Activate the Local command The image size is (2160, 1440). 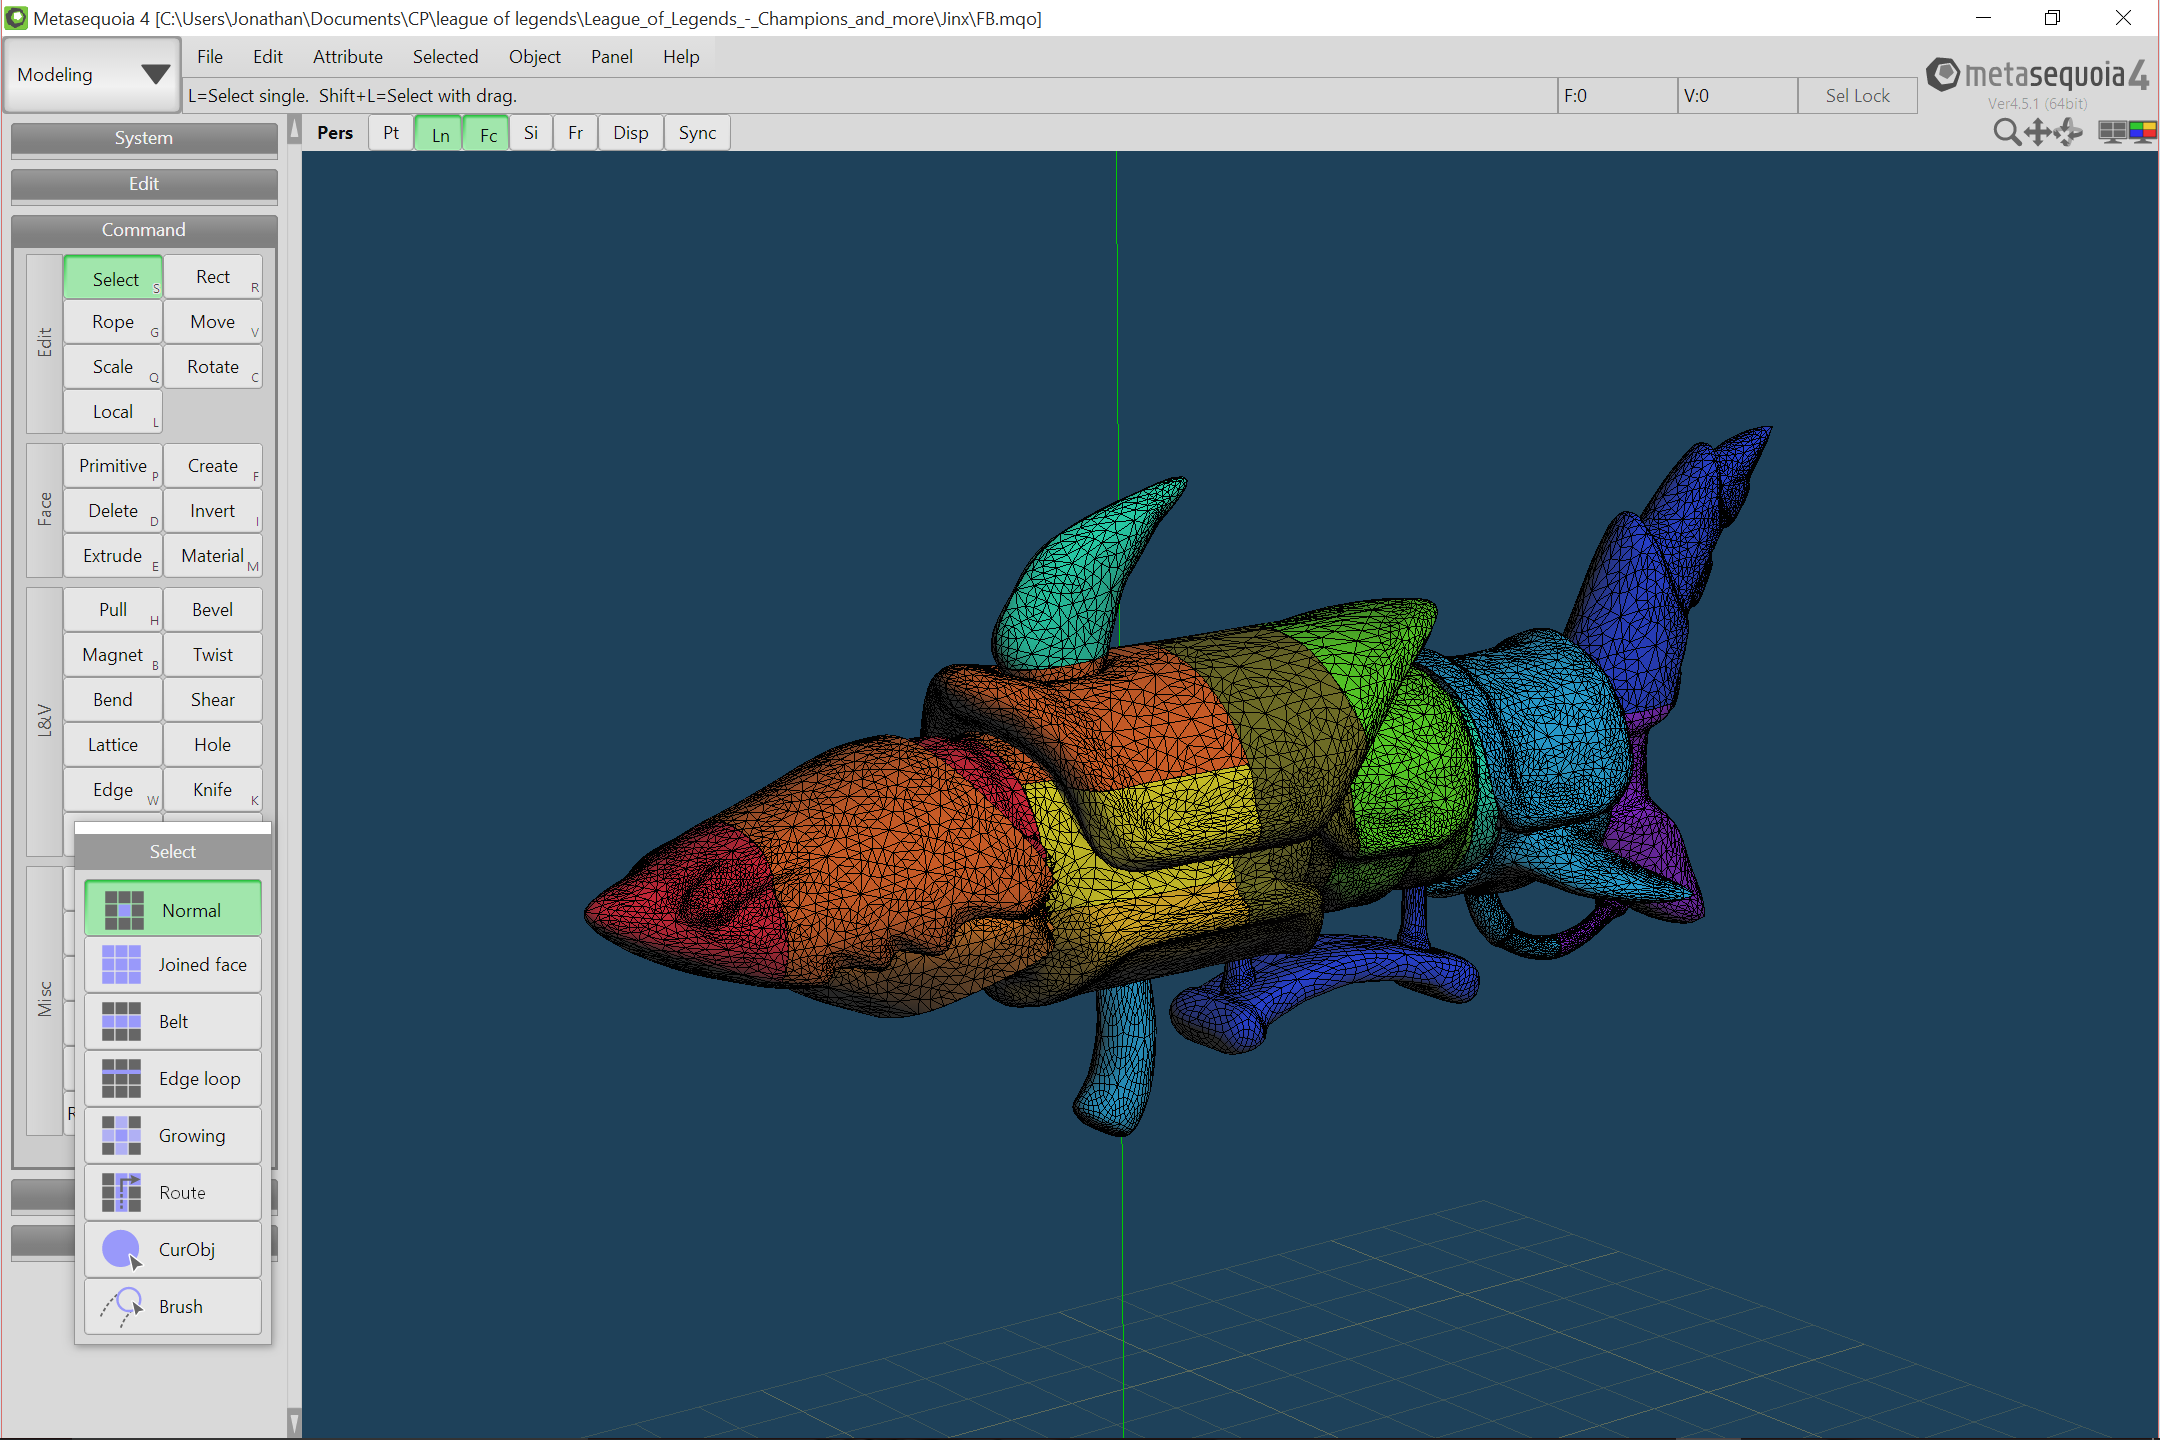[x=113, y=412]
